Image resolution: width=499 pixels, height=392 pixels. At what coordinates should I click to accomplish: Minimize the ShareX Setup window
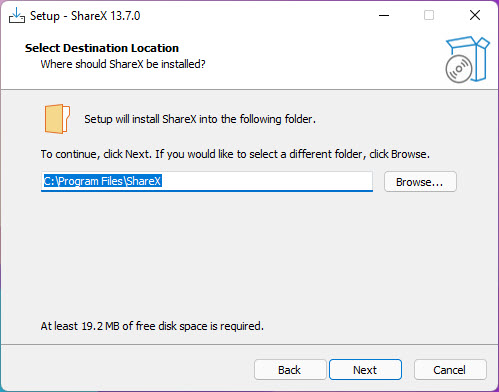[x=384, y=15]
